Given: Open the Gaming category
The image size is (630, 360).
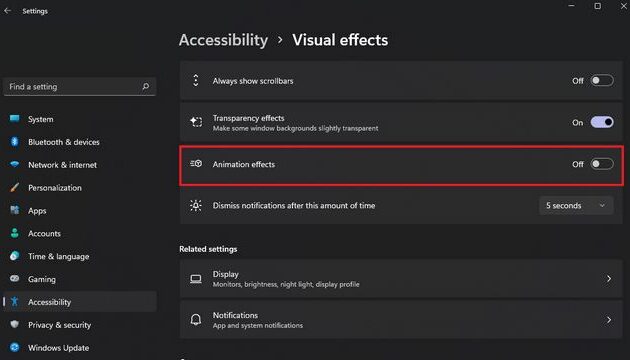Looking at the screenshot, I should (80, 279).
